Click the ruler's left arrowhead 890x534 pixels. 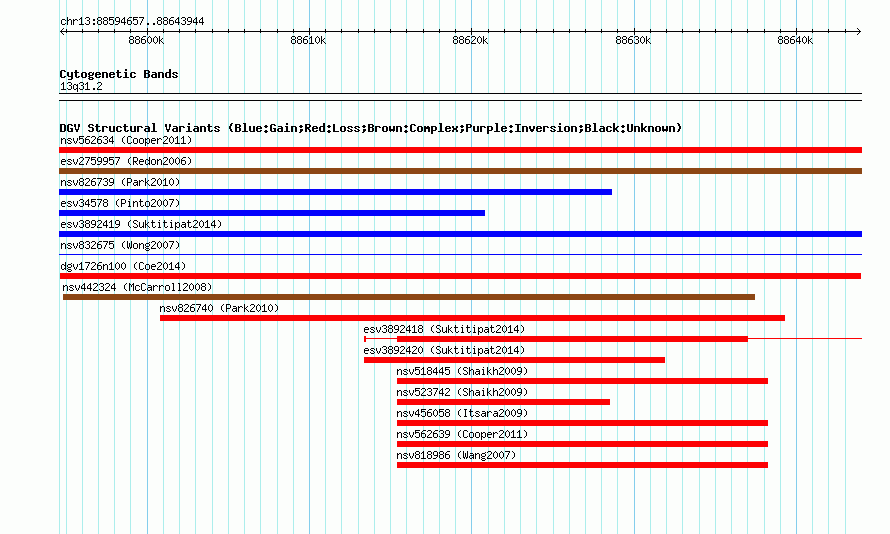[62, 31]
